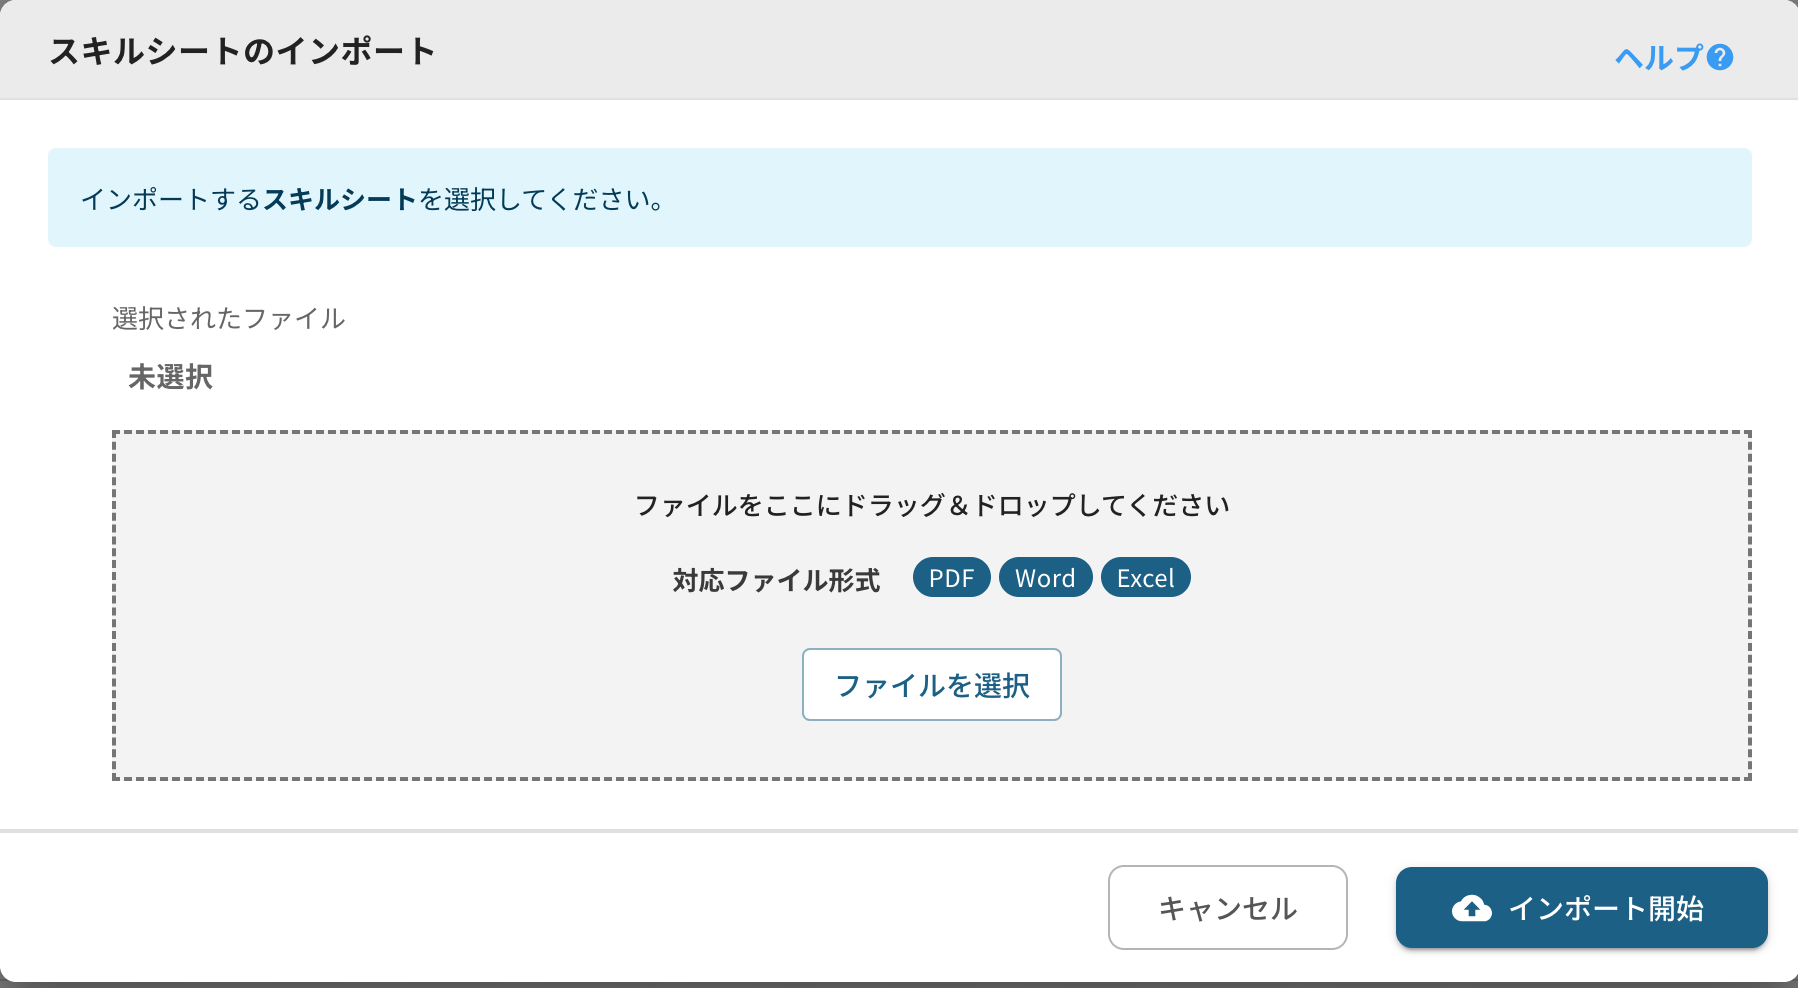
Task: Click the Excel format badge
Action: (x=1145, y=578)
